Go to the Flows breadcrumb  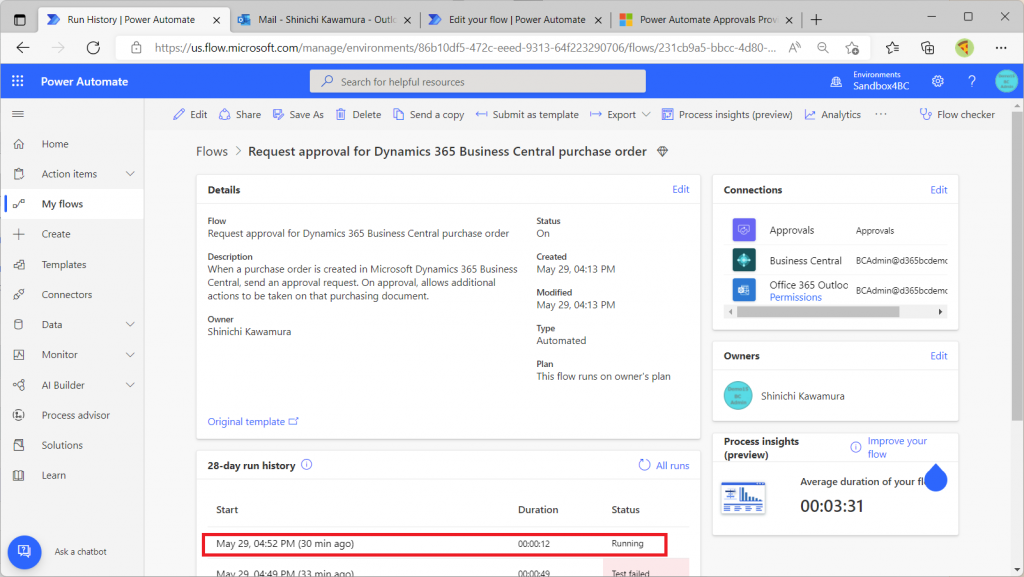pyautogui.click(x=212, y=151)
